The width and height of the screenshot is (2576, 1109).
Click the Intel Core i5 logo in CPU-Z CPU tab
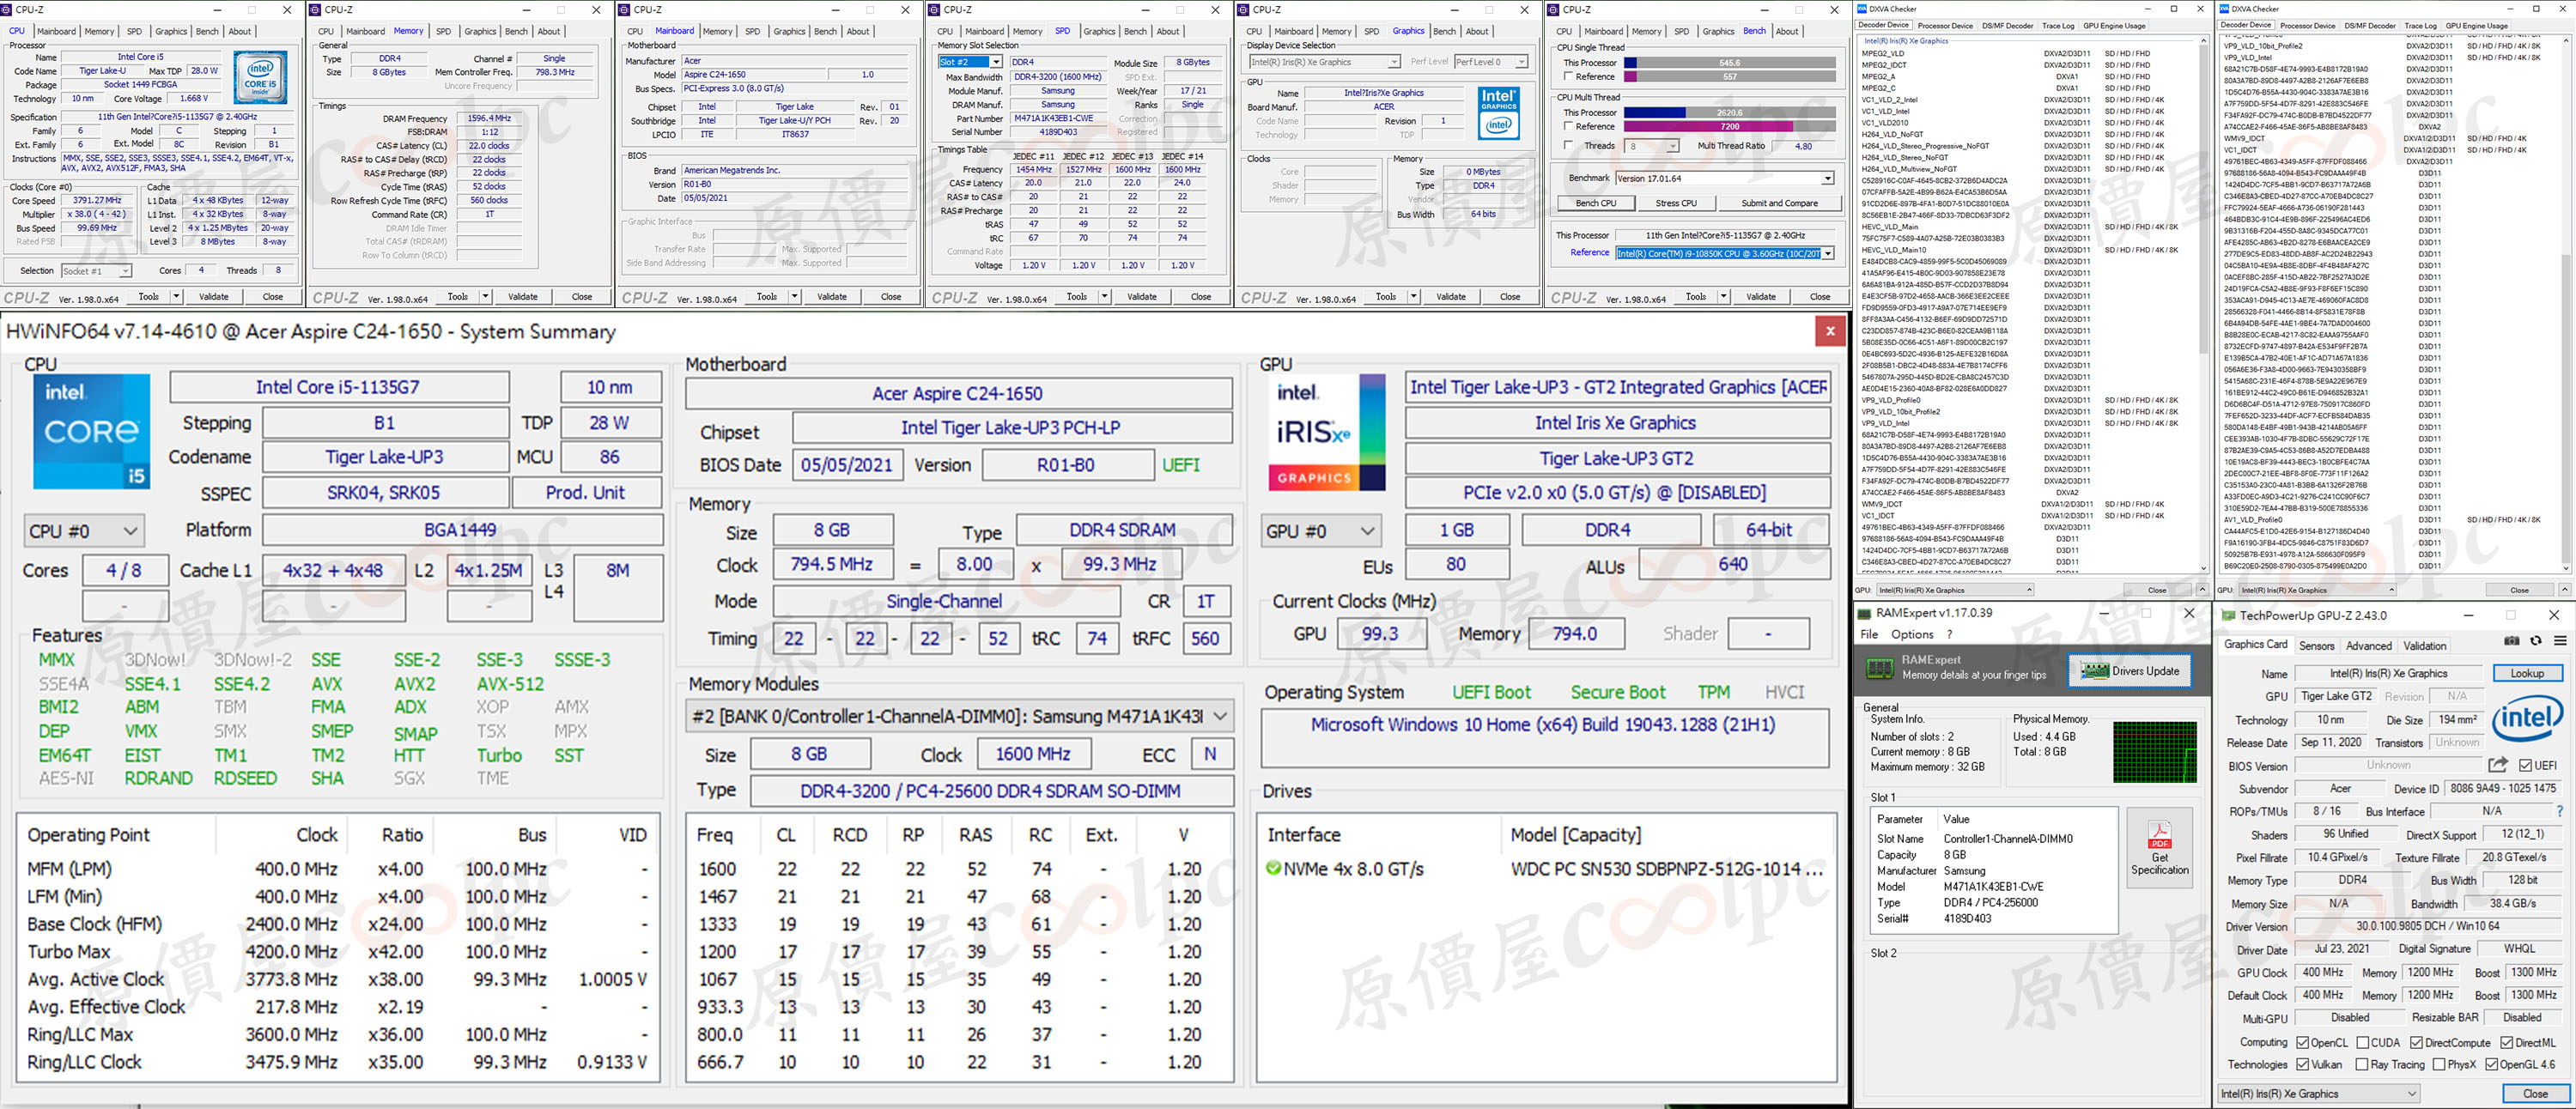[x=260, y=77]
